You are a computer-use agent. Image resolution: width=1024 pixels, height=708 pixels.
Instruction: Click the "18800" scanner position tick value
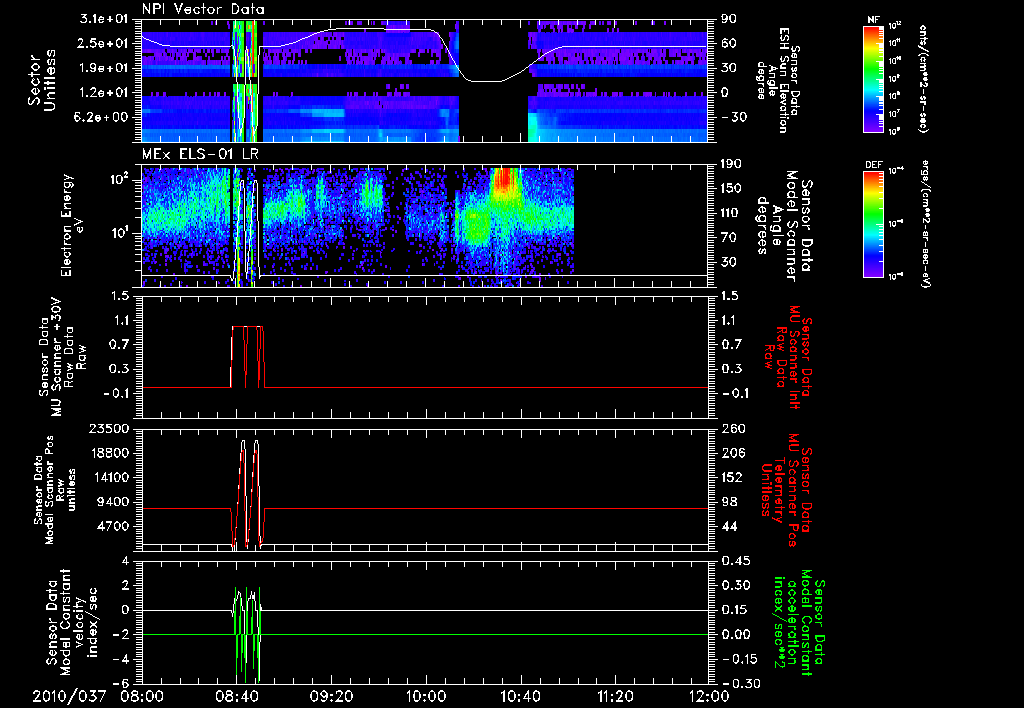108,453
